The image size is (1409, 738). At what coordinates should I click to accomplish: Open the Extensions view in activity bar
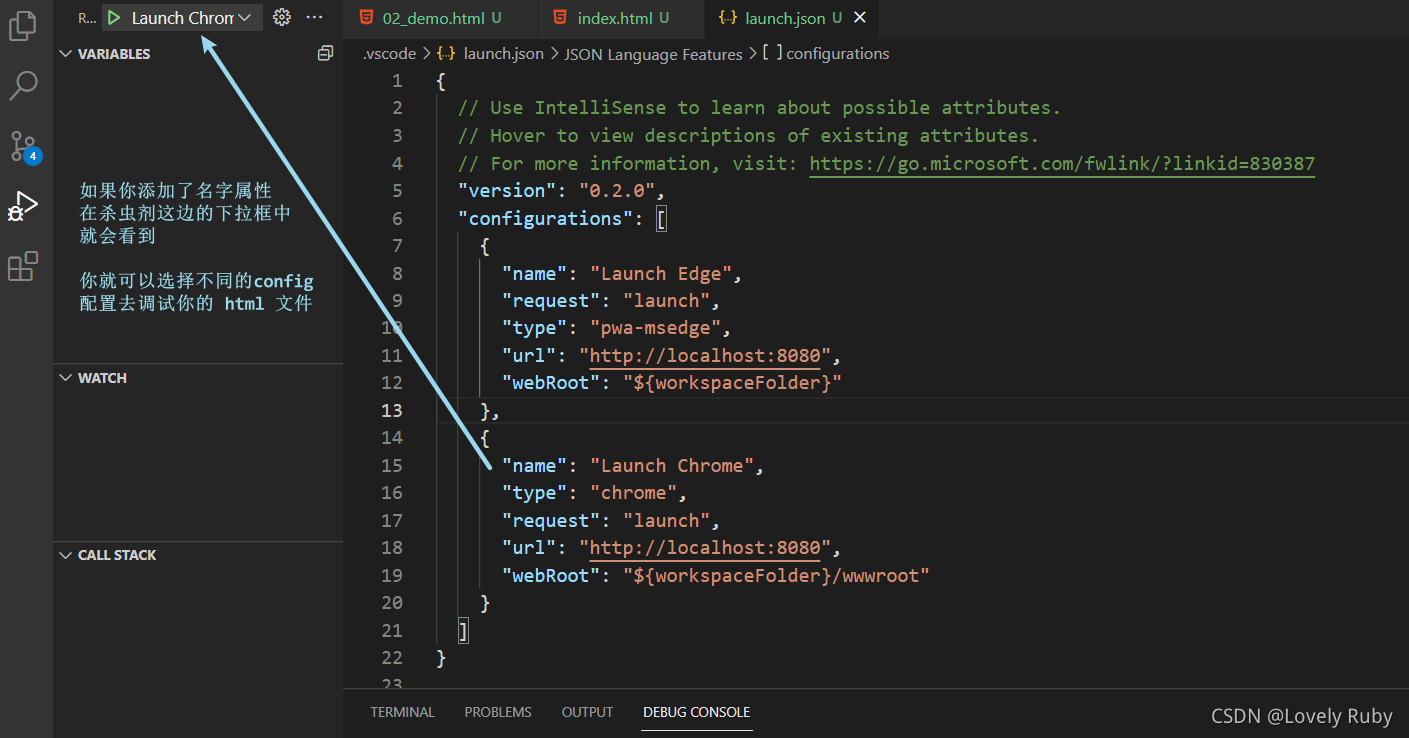(x=23, y=266)
